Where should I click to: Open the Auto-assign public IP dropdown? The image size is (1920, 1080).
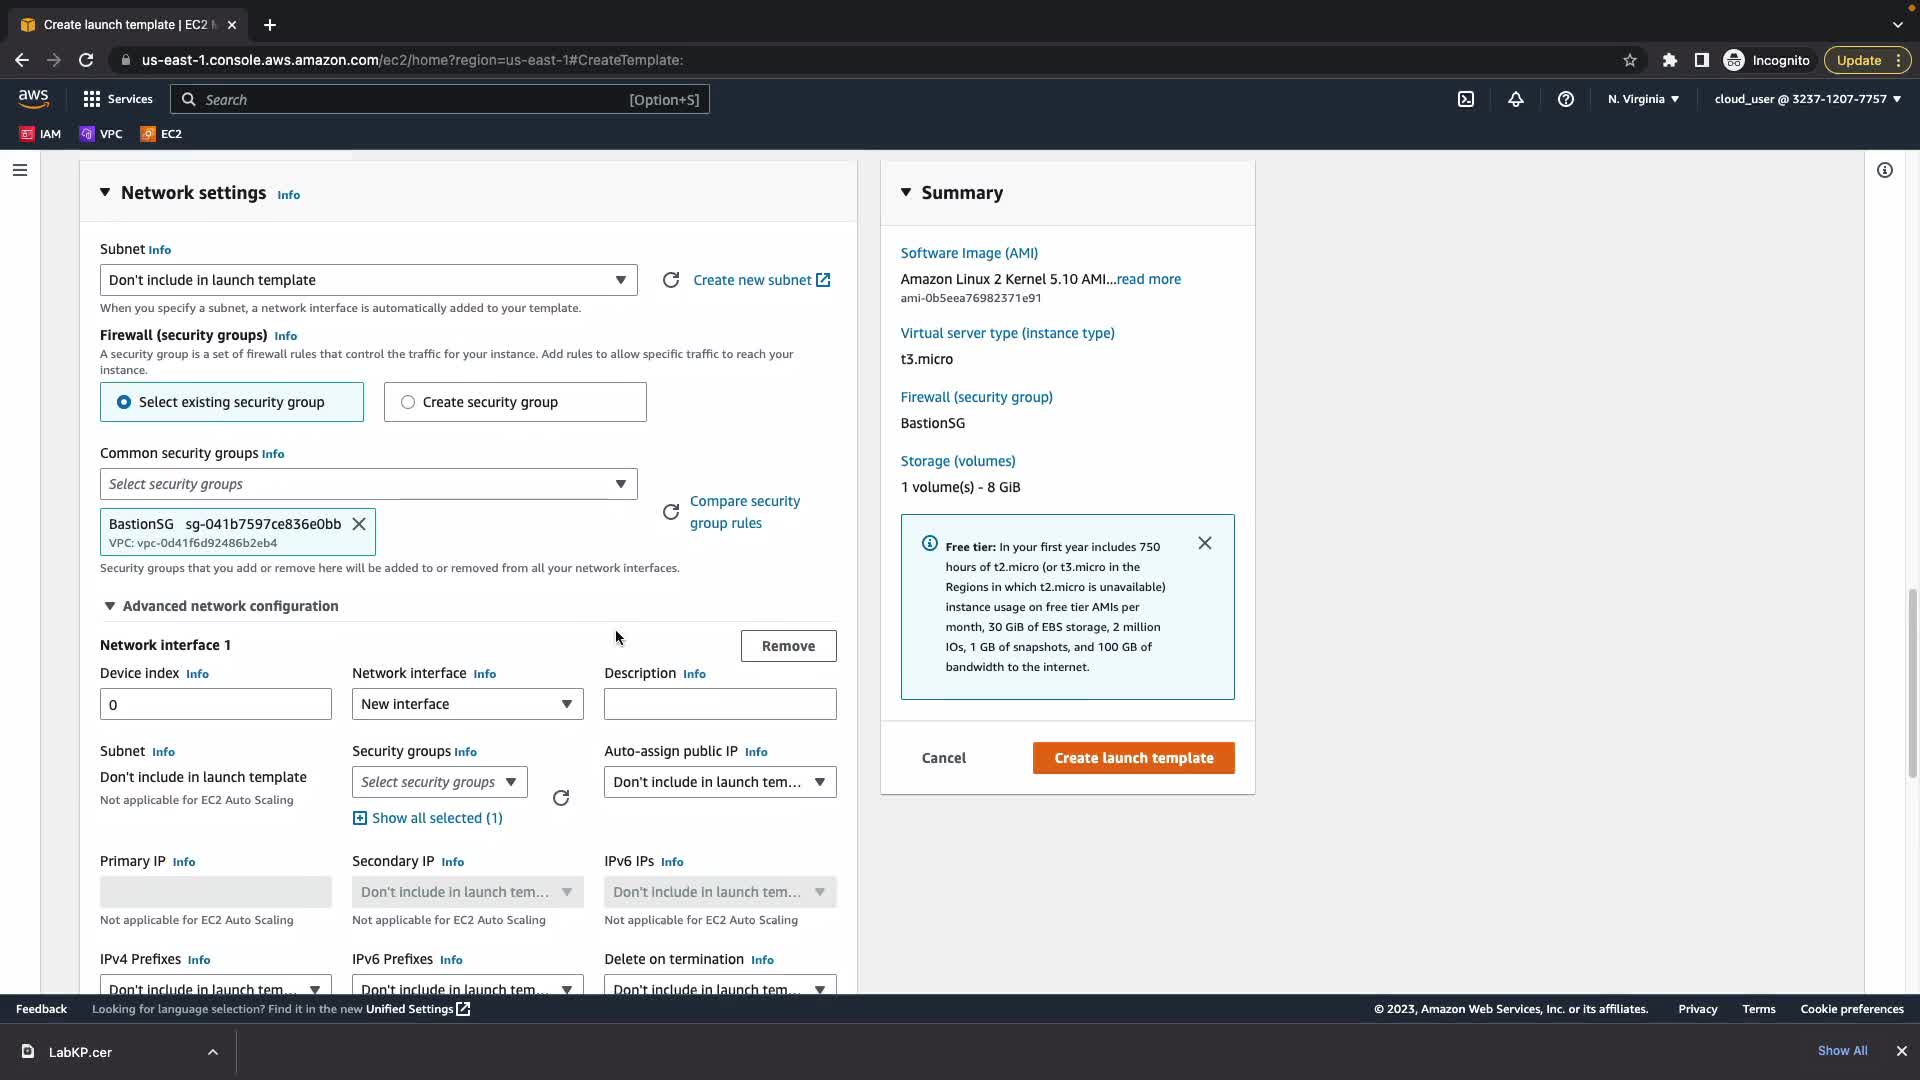tap(719, 782)
